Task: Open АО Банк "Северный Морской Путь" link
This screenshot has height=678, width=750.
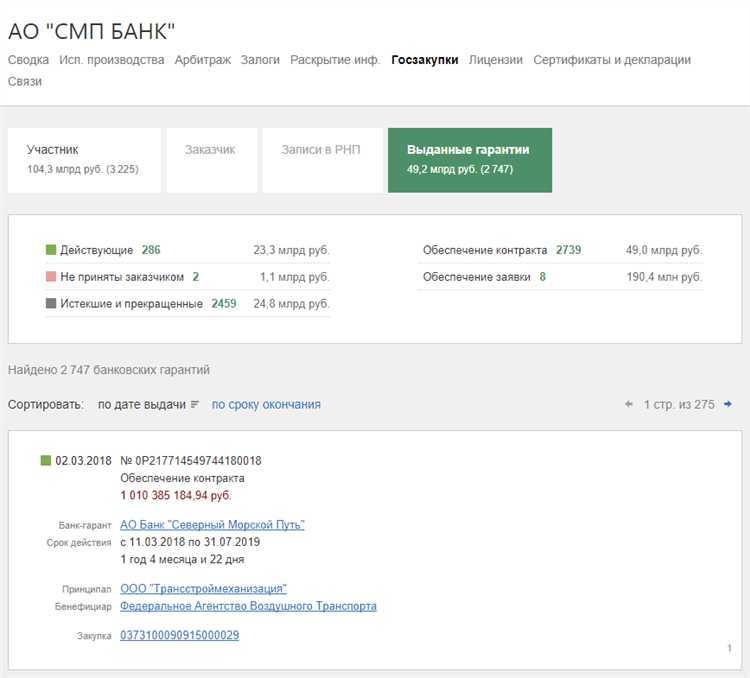Action: pos(212,524)
